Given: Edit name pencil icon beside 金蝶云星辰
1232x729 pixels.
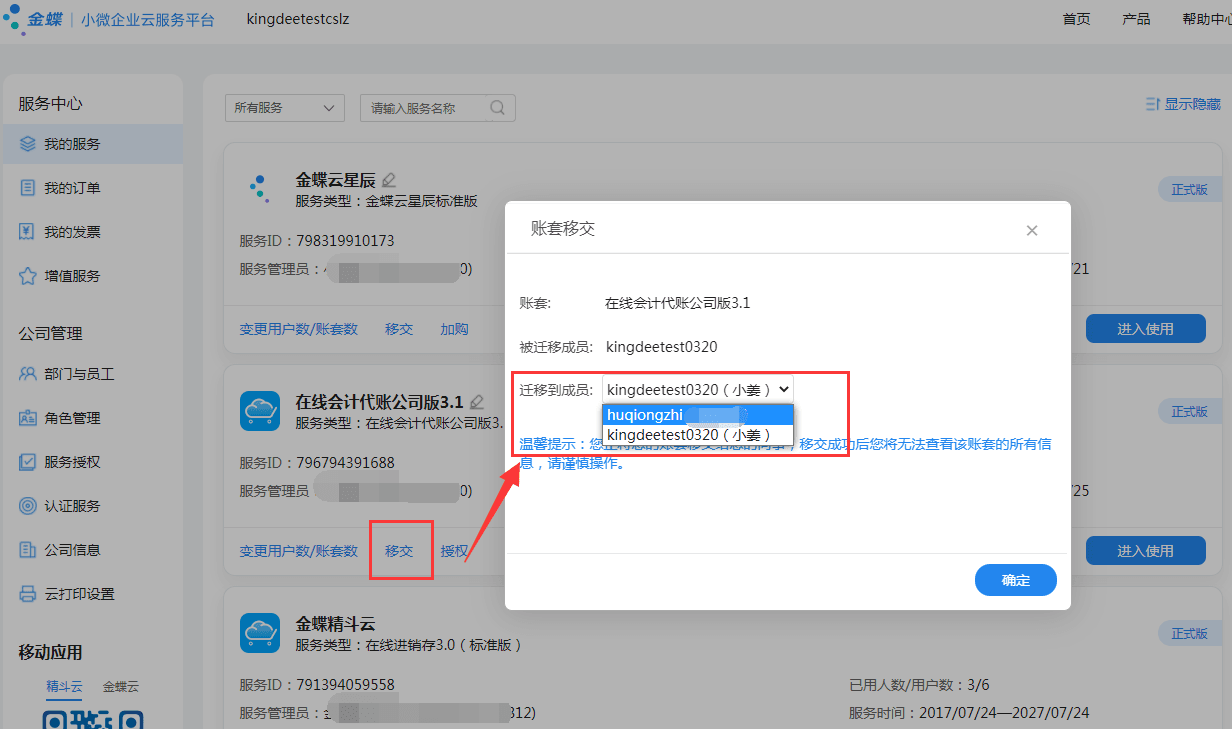Looking at the screenshot, I should pos(389,180).
